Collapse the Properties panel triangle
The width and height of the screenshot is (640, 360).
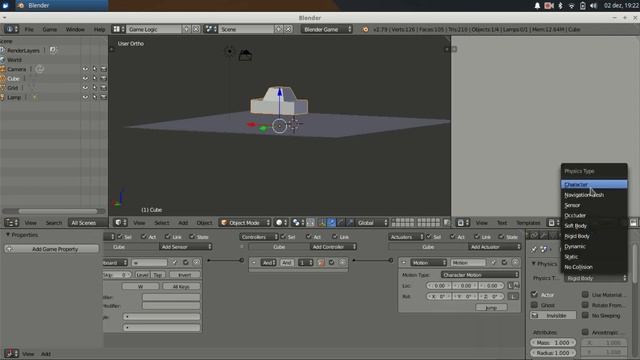pyautogui.click(x=7, y=235)
